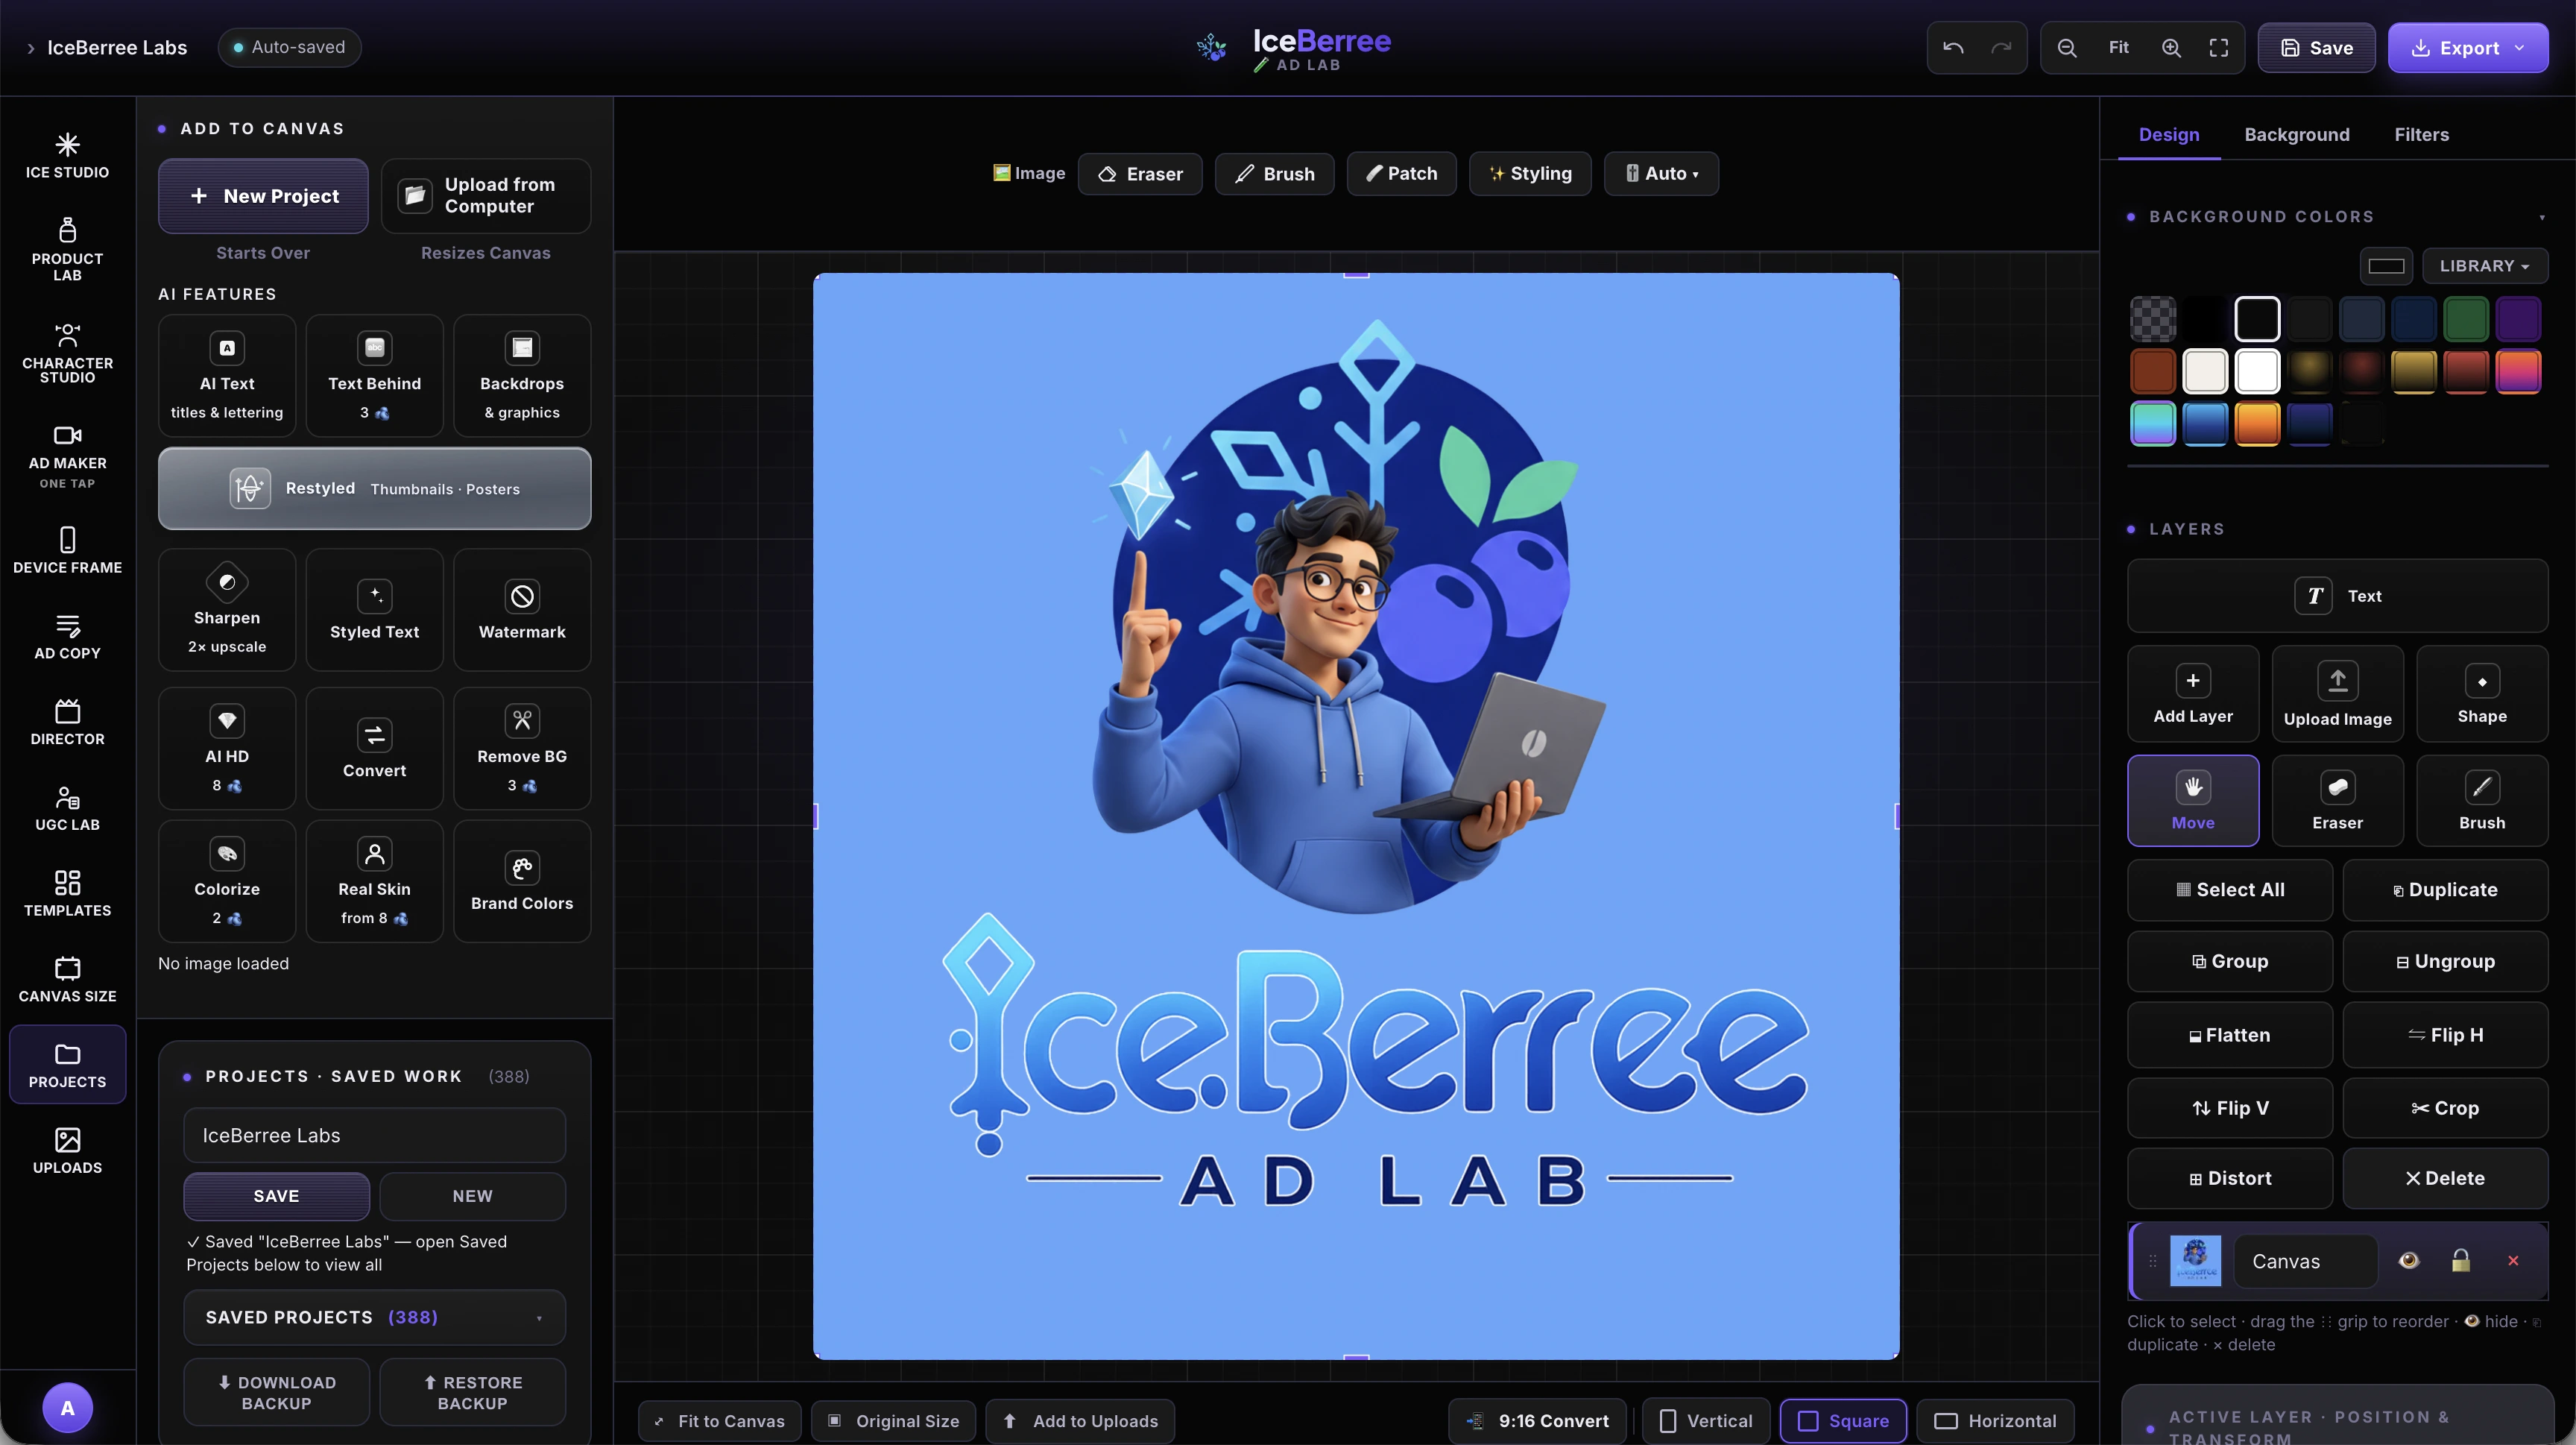Image resolution: width=2576 pixels, height=1445 pixels.
Task: Toggle Canvas layer visibility eye
Action: (2409, 1260)
